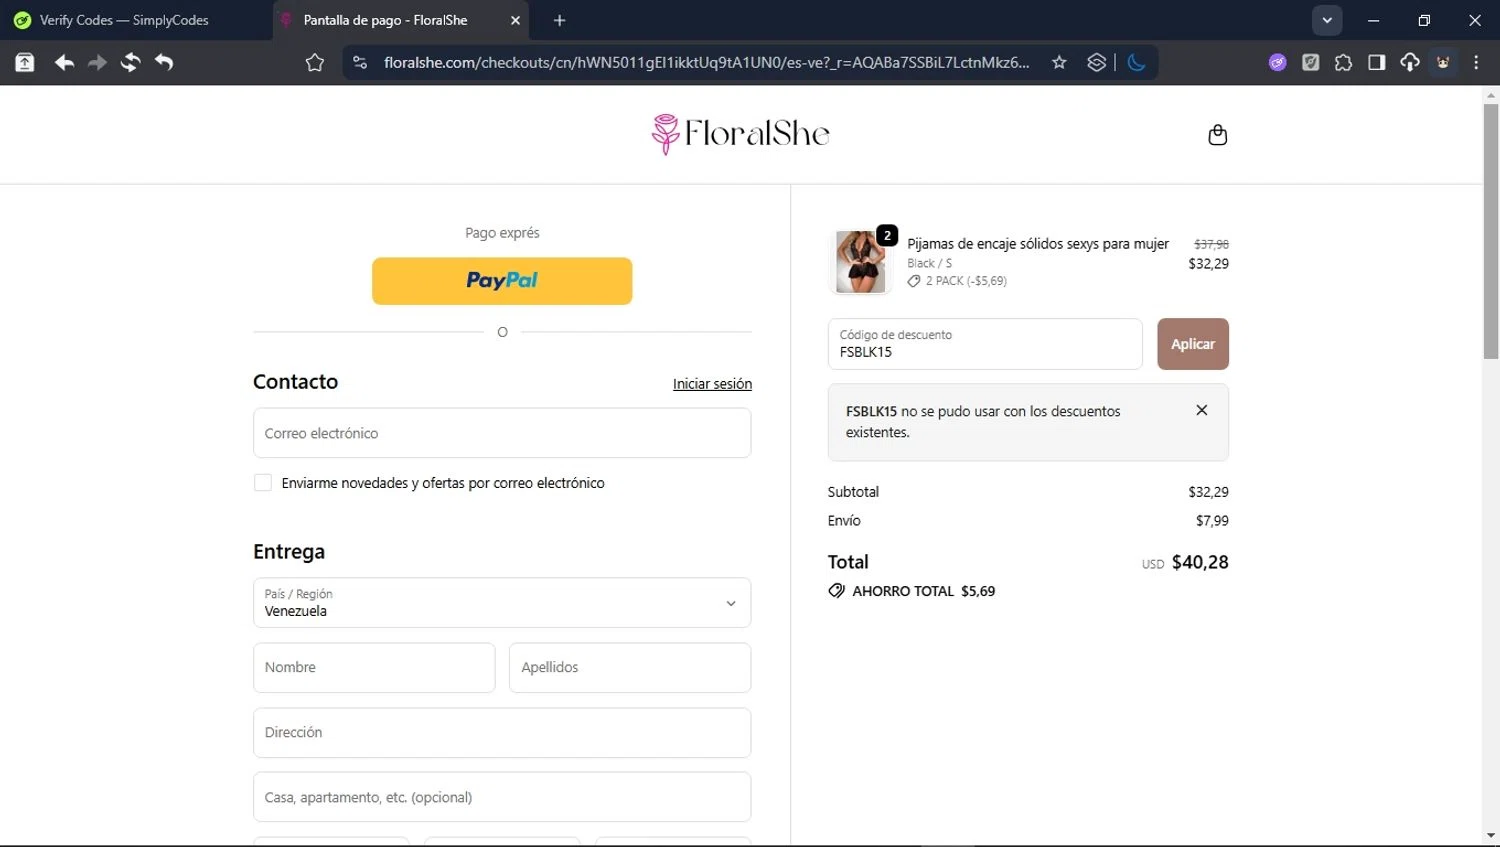The height and width of the screenshot is (847, 1500).
Task: Click the tag icon beside AHORRO TOTAL
Action: click(x=836, y=591)
